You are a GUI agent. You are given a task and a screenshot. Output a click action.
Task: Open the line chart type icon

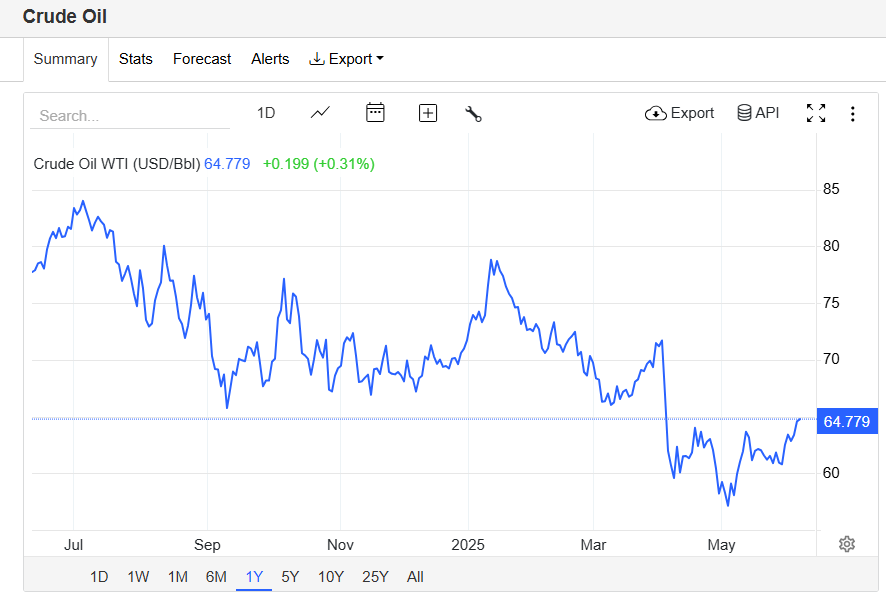pos(320,113)
